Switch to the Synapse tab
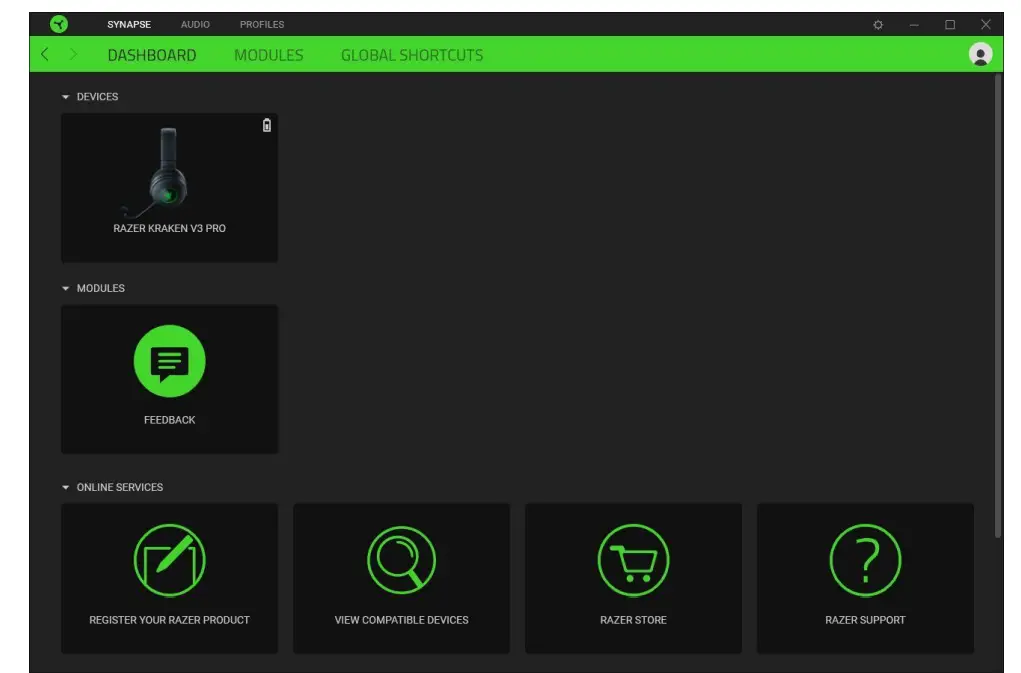Image resolution: width=1021 pixels, height=673 pixels. click(129, 24)
